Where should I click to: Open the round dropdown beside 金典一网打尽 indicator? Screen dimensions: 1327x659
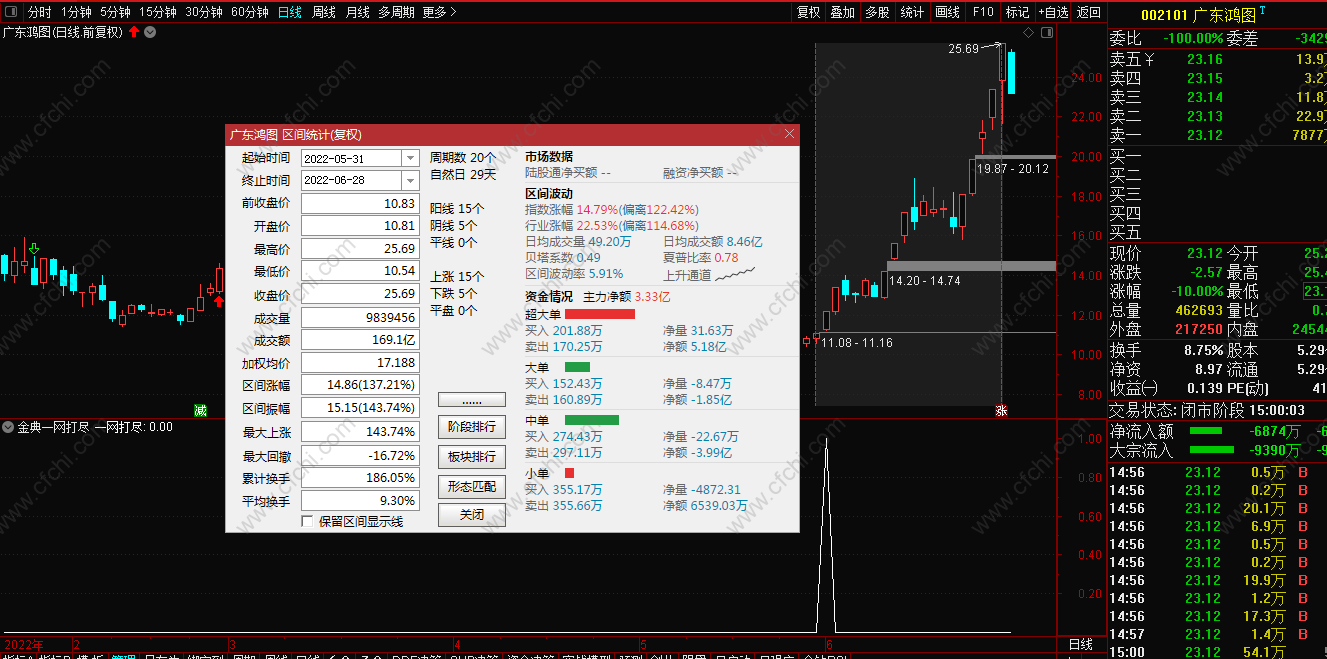point(8,427)
